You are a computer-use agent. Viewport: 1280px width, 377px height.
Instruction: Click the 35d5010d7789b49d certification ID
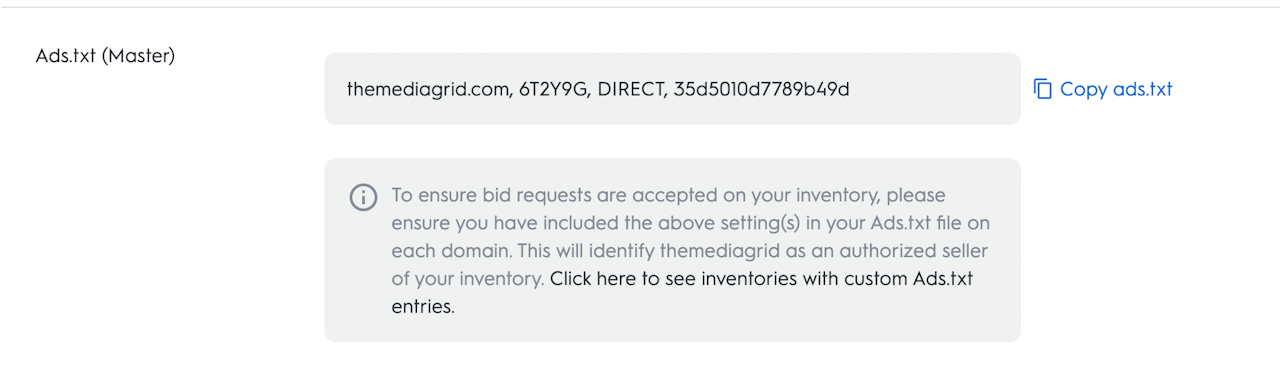(x=761, y=89)
